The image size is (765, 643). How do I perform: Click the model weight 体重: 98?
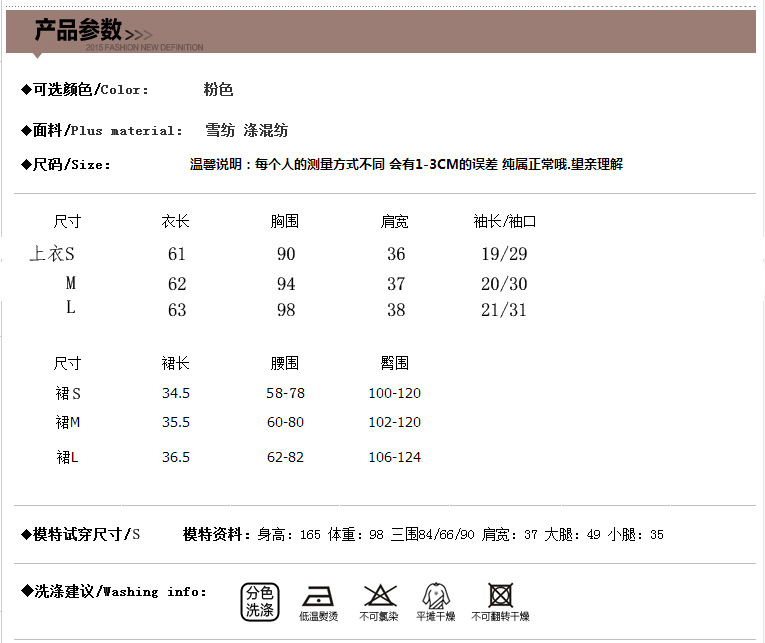pos(356,535)
